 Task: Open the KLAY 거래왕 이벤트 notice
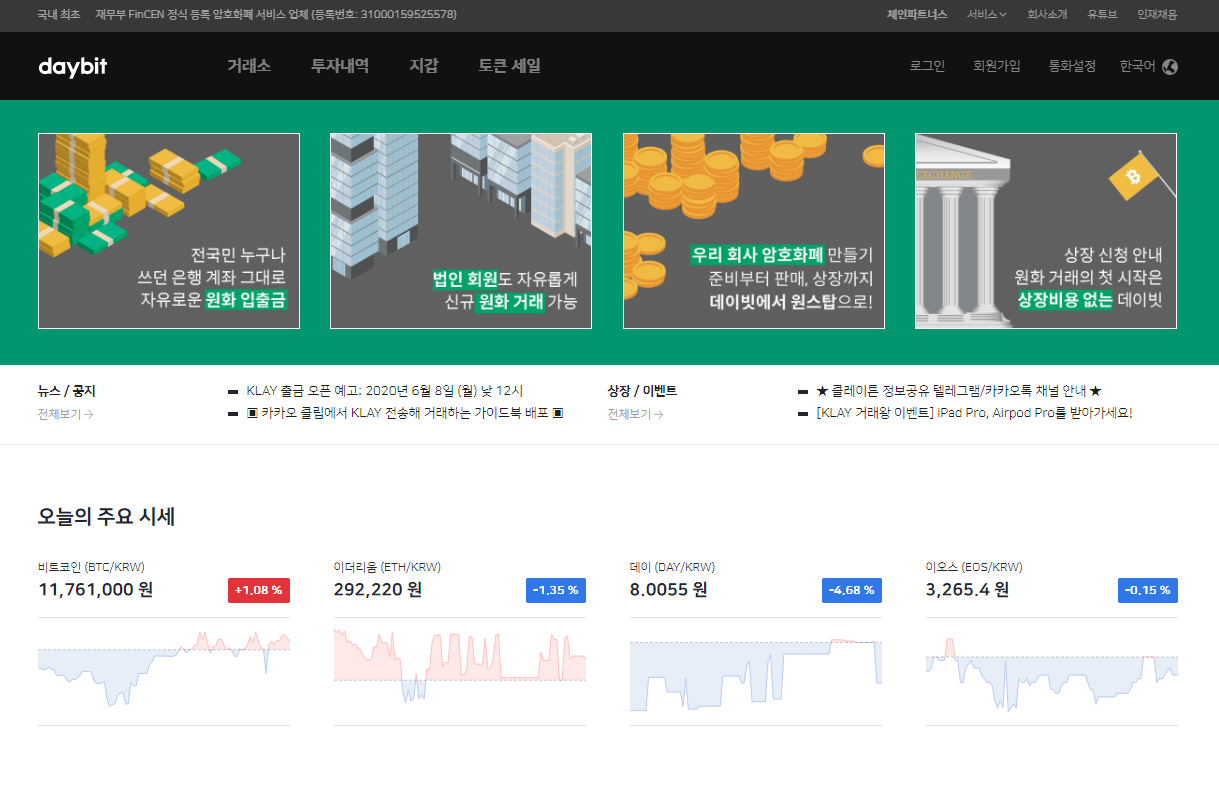coord(974,412)
